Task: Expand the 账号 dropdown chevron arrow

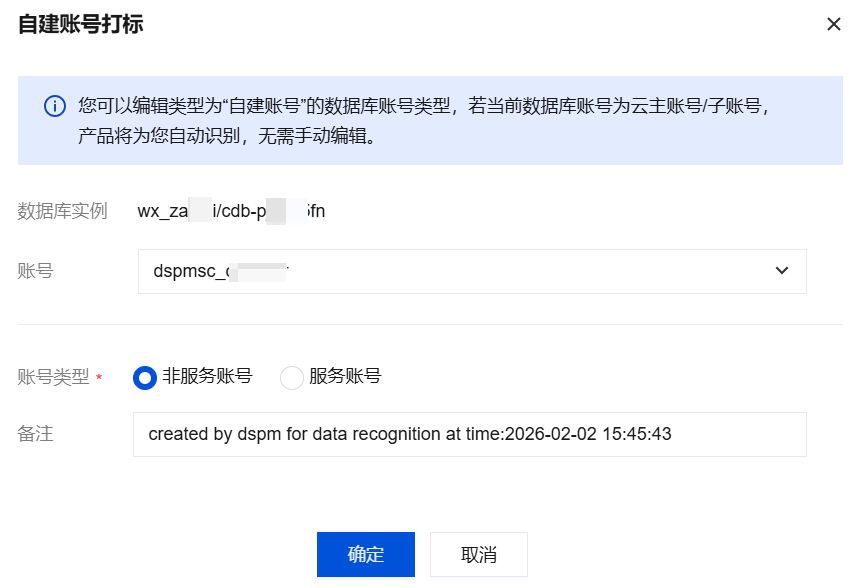Action: click(782, 271)
